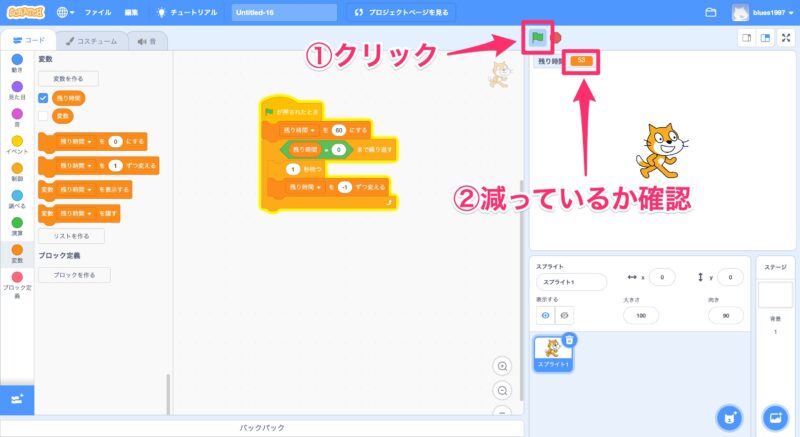Zoom in on the code workspace
Viewport: 800px width, 437px height.
click(502, 367)
